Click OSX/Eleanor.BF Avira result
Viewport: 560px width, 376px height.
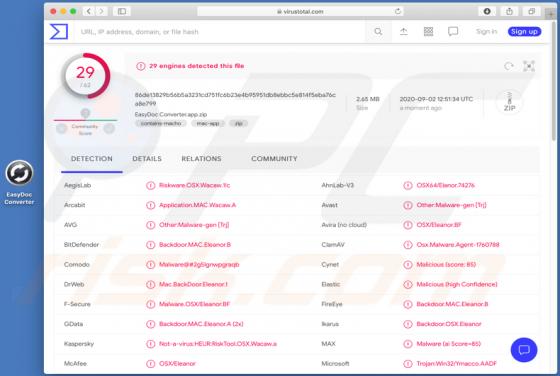[x=439, y=225]
